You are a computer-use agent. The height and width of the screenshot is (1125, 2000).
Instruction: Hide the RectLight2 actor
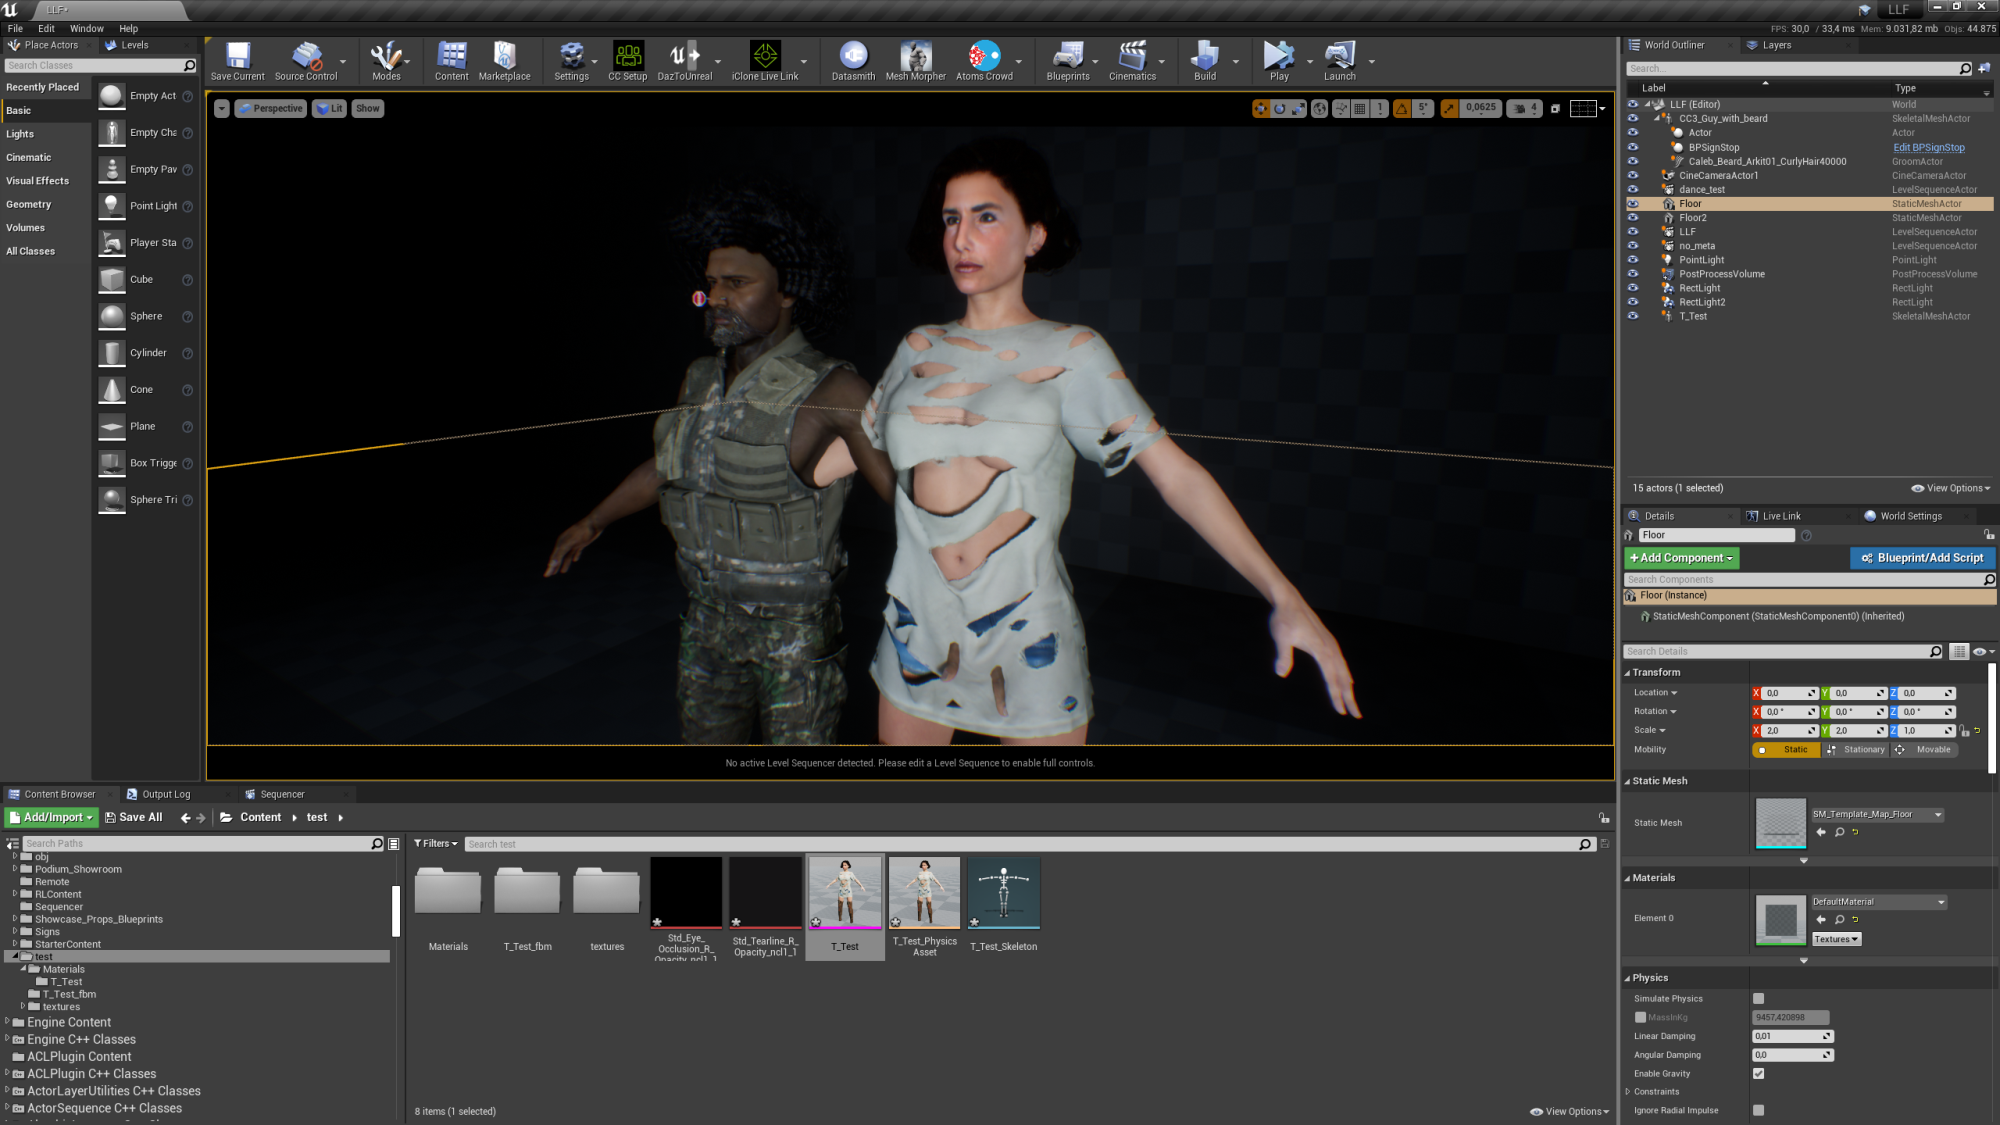click(1633, 302)
